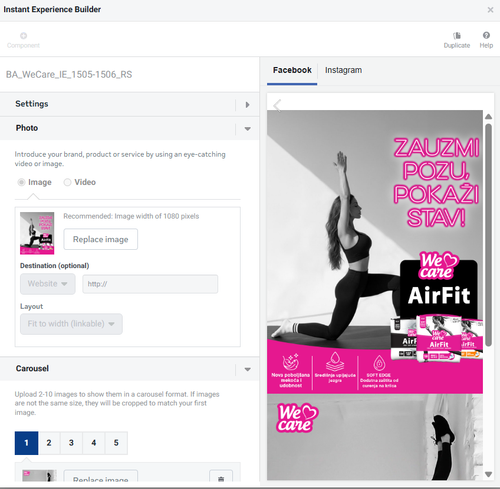Screen dimensions: 500x489
Task: Click the Carousel section header
Action: [x=130, y=369]
